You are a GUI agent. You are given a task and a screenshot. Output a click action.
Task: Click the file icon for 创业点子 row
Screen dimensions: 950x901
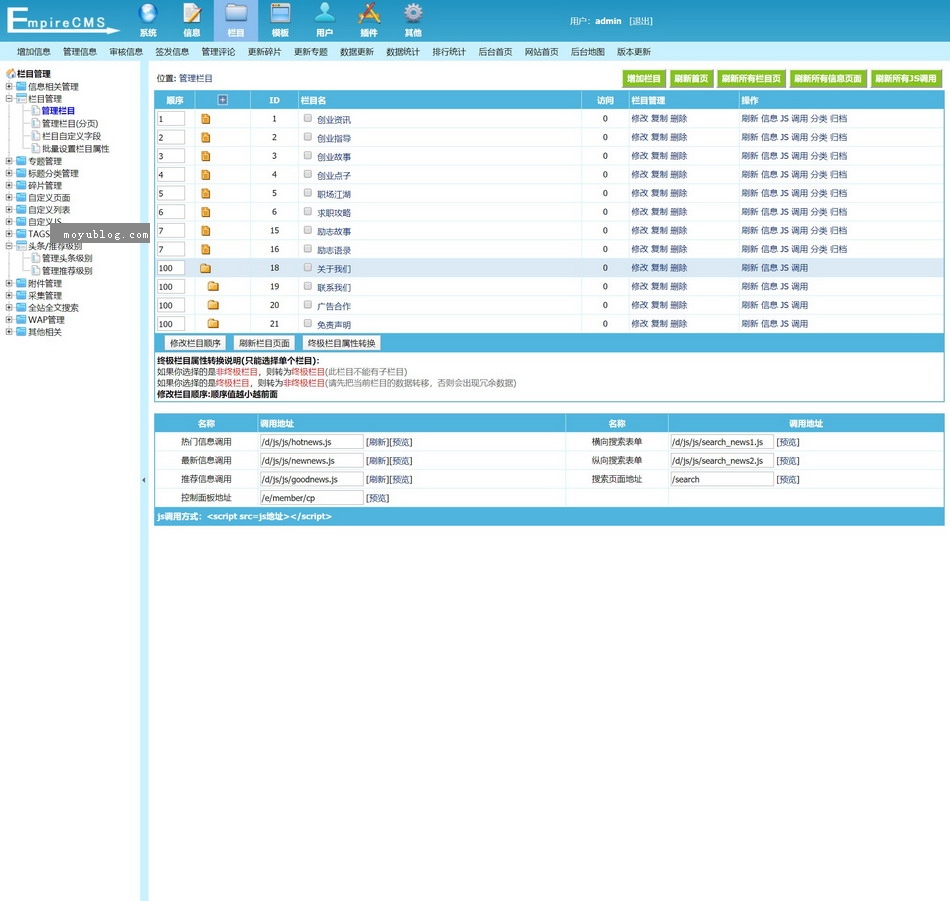[206, 175]
